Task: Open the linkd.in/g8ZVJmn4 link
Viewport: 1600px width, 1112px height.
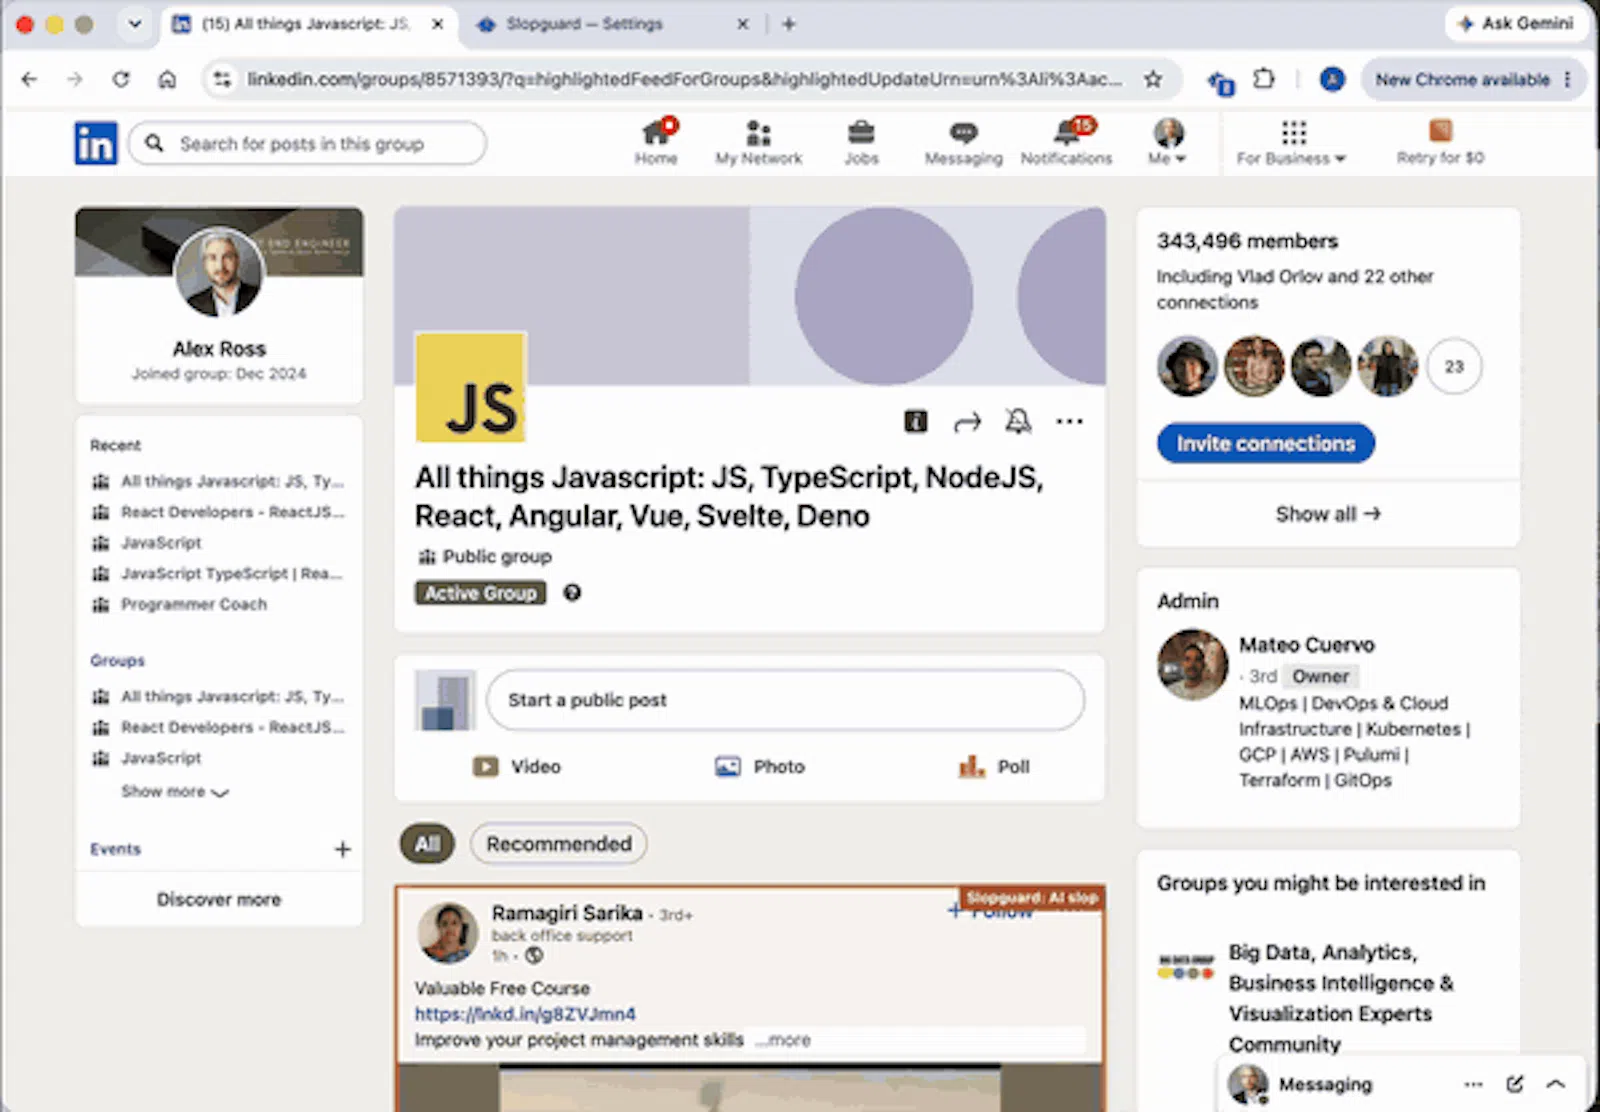Action: (x=525, y=1014)
